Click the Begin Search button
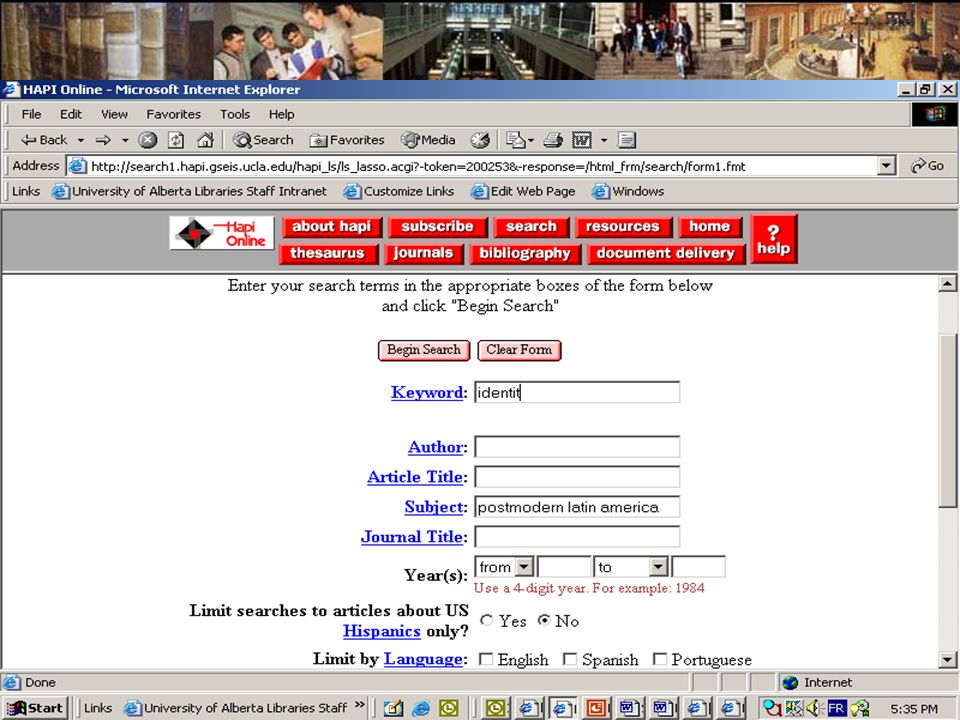The image size is (960, 720). coord(424,350)
